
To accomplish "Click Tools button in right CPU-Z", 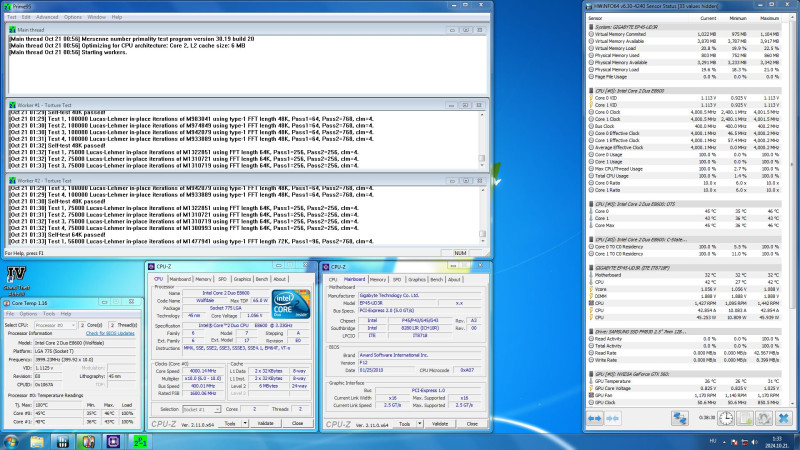I will pyautogui.click(x=405, y=424).
